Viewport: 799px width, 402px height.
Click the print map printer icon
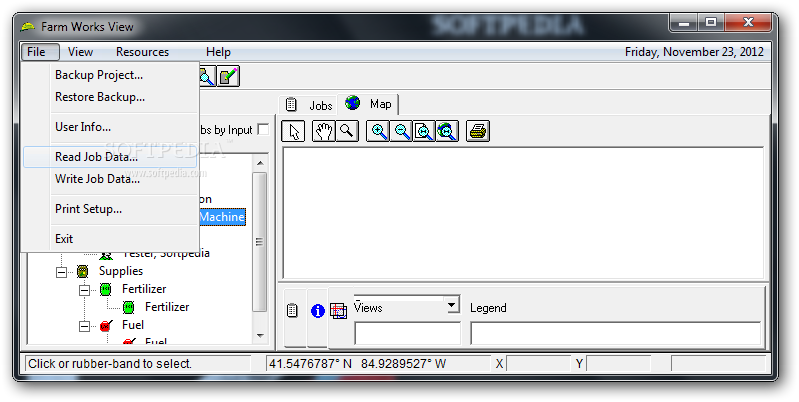point(478,131)
